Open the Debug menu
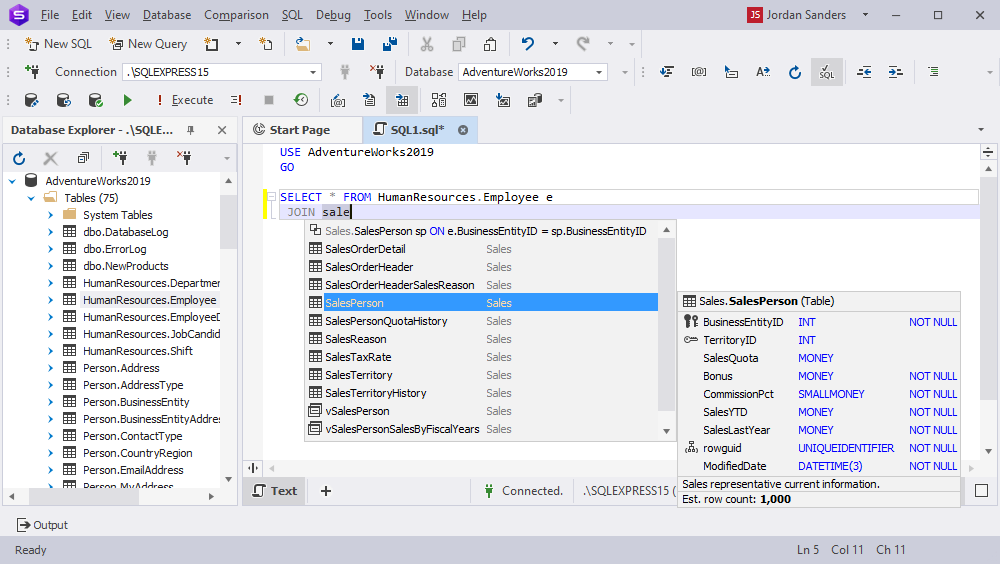This screenshot has width=1000, height=564. click(x=333, y=15)
